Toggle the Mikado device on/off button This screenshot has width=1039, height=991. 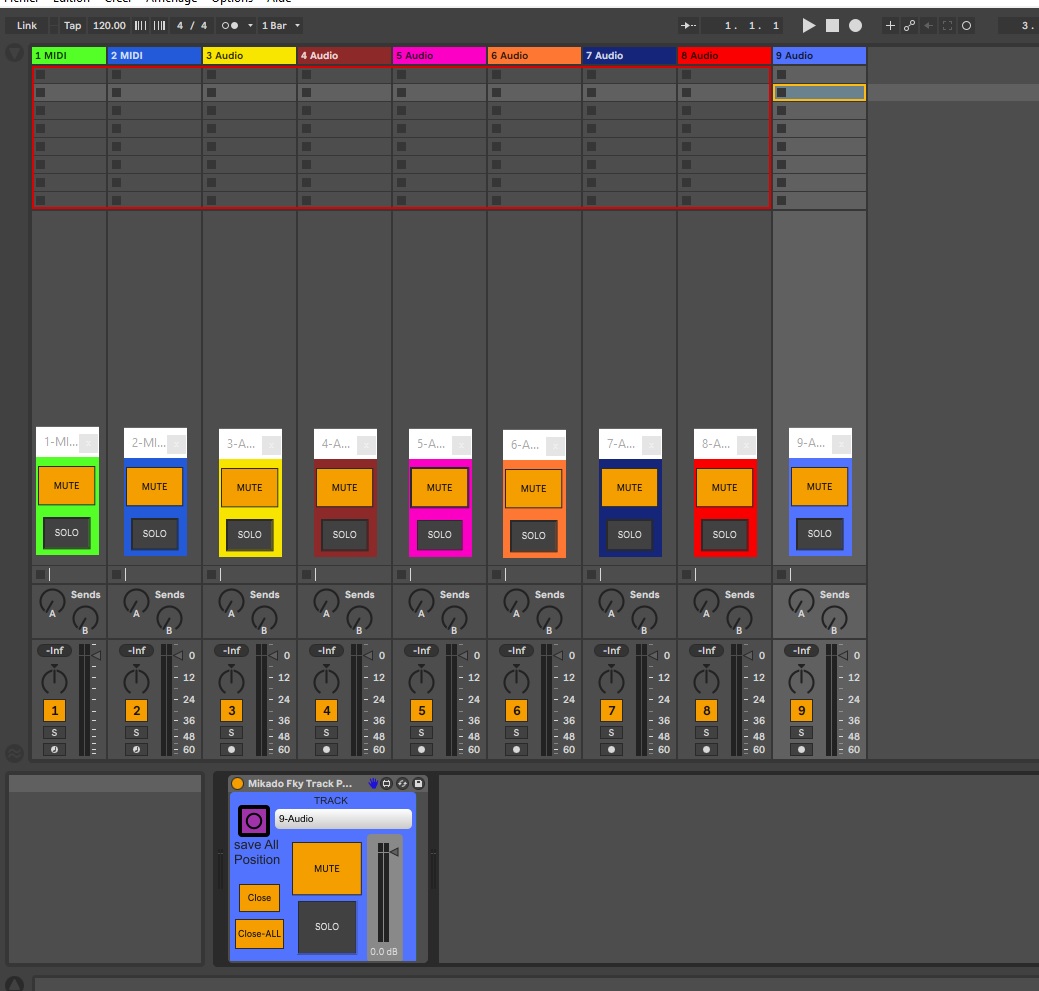pyautogui.click(x=238, y=783)
